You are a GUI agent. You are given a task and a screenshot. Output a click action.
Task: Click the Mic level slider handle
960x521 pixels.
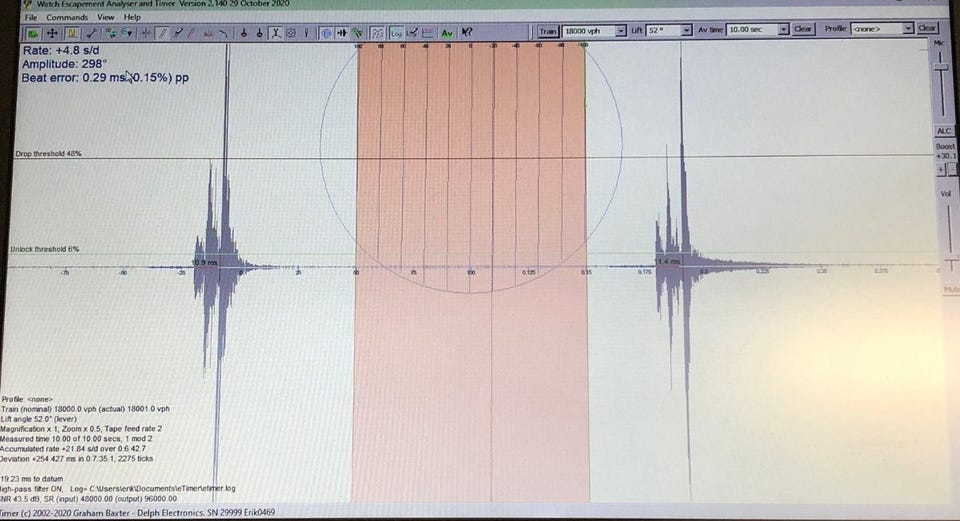point(941,66)
